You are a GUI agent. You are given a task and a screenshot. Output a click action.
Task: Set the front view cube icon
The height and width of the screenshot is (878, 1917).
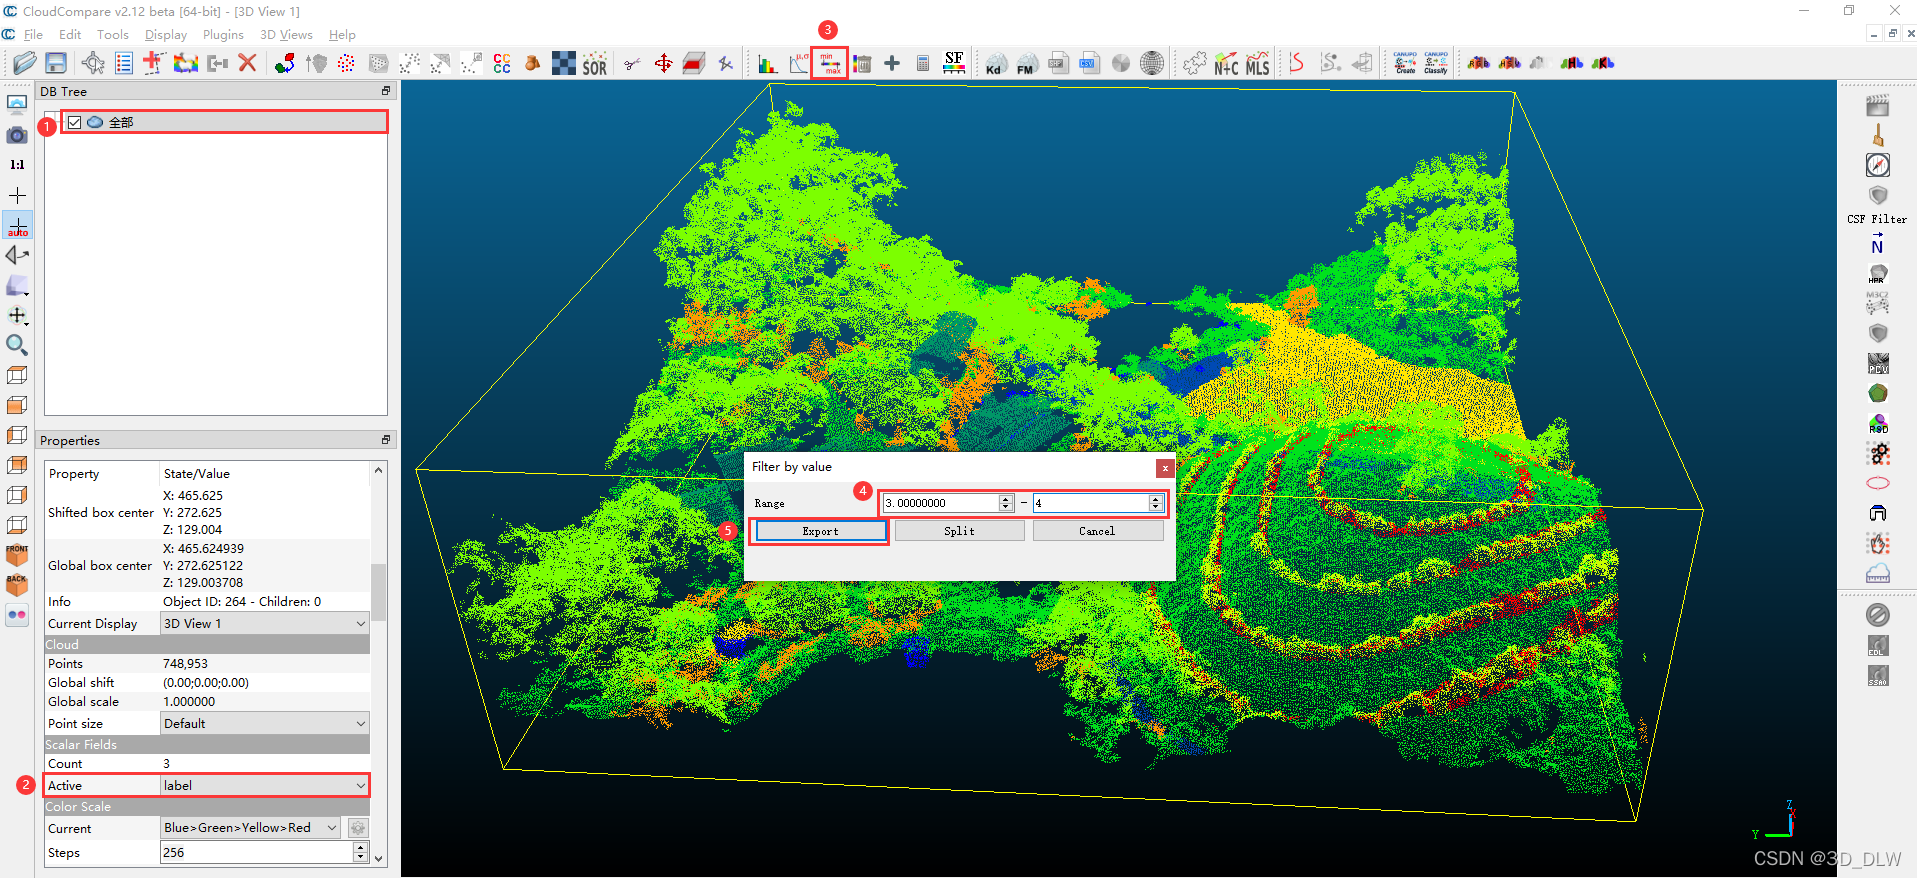17,554
